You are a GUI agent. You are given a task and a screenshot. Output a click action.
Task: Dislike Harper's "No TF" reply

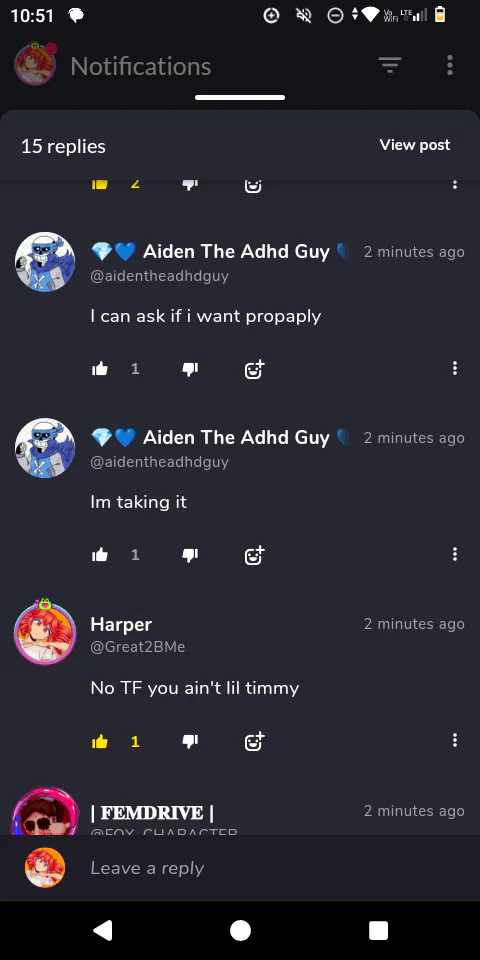point(190,741)
